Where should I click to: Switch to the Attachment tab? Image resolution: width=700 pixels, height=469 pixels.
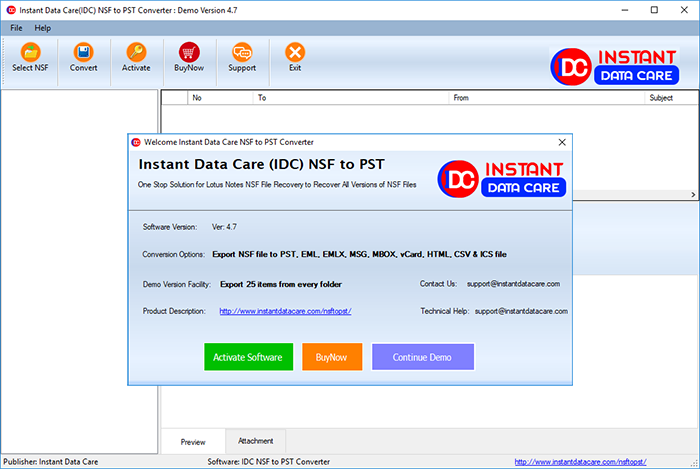coord(256,441)
